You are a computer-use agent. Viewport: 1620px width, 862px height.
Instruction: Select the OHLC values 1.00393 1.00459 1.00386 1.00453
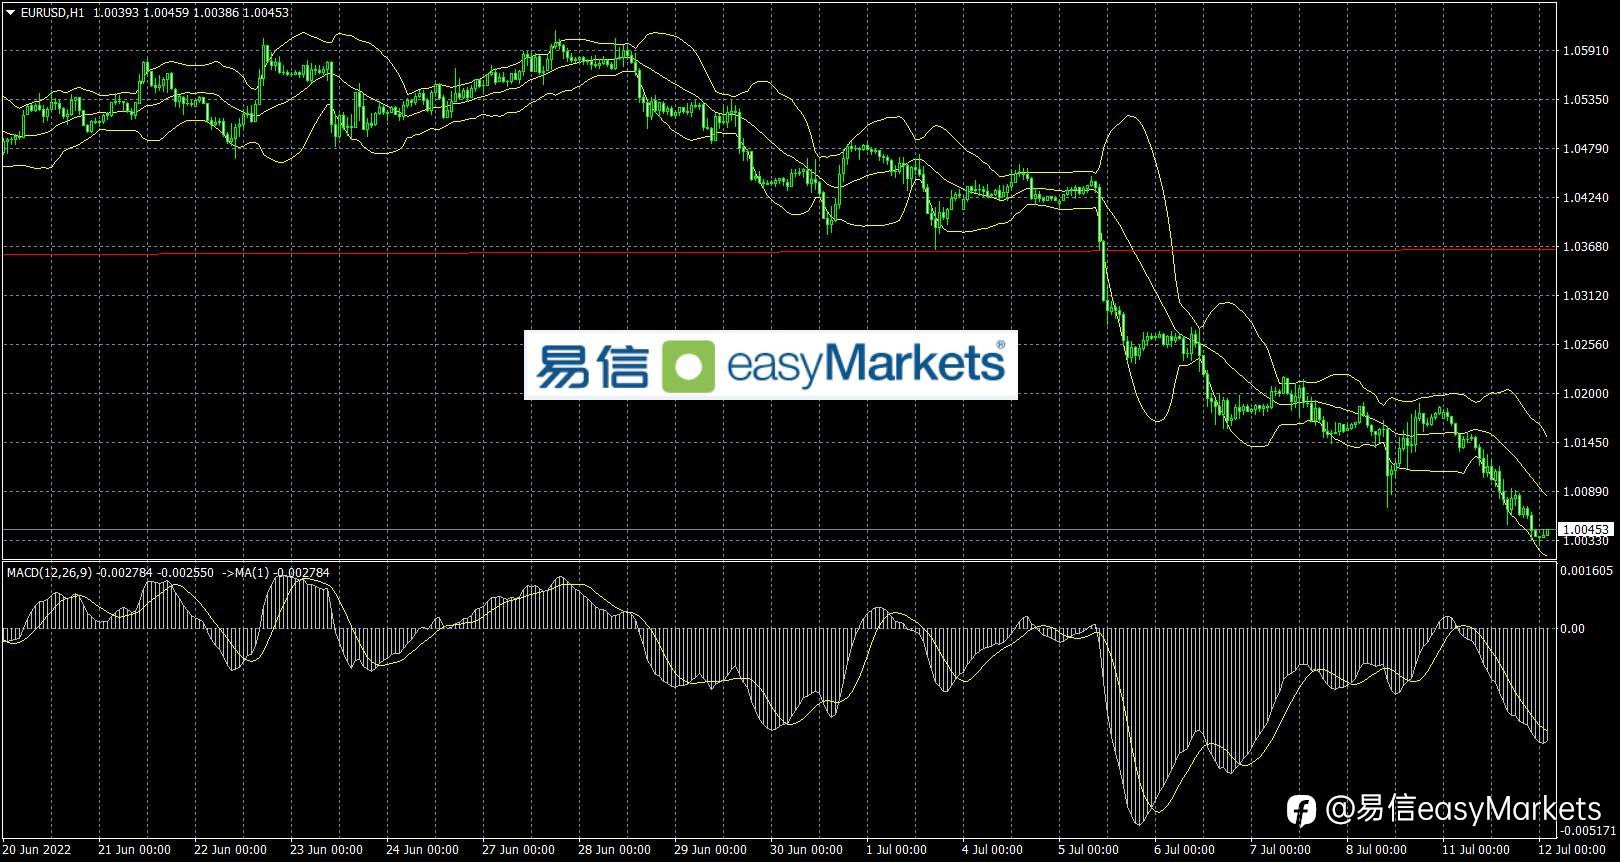coord(191,13)
